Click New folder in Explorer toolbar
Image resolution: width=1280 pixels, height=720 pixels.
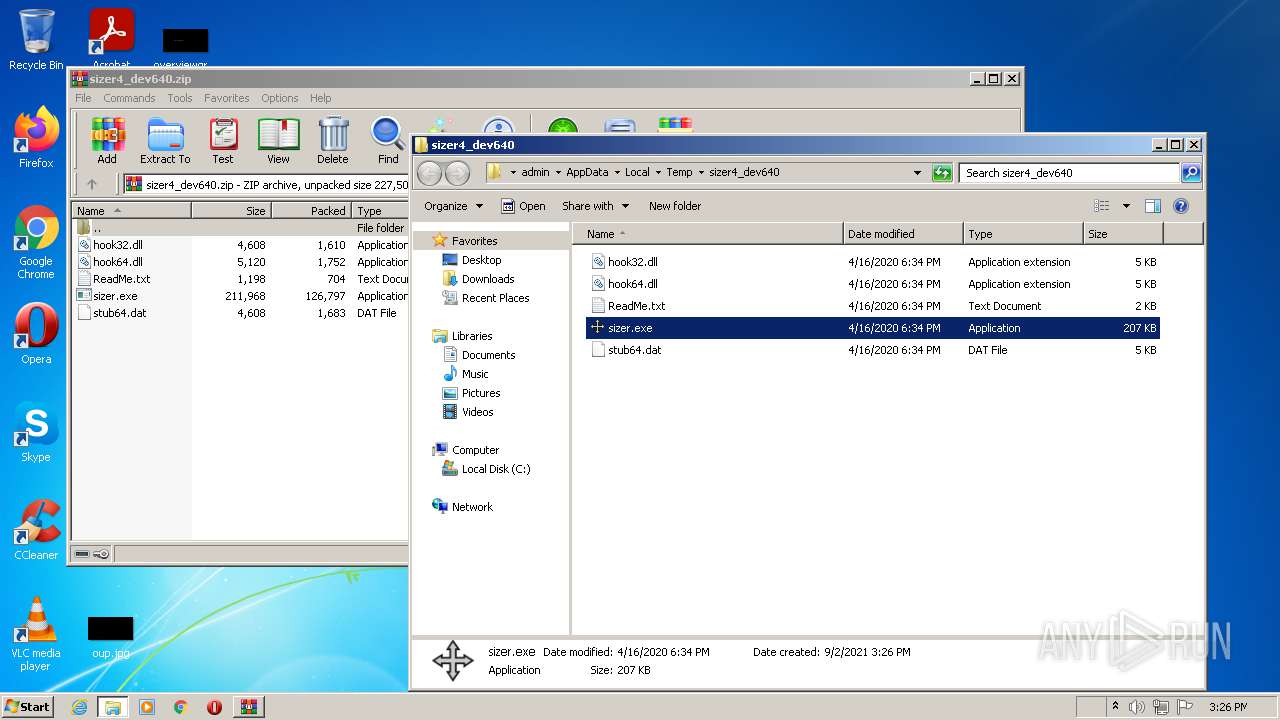tap(675, 206)
